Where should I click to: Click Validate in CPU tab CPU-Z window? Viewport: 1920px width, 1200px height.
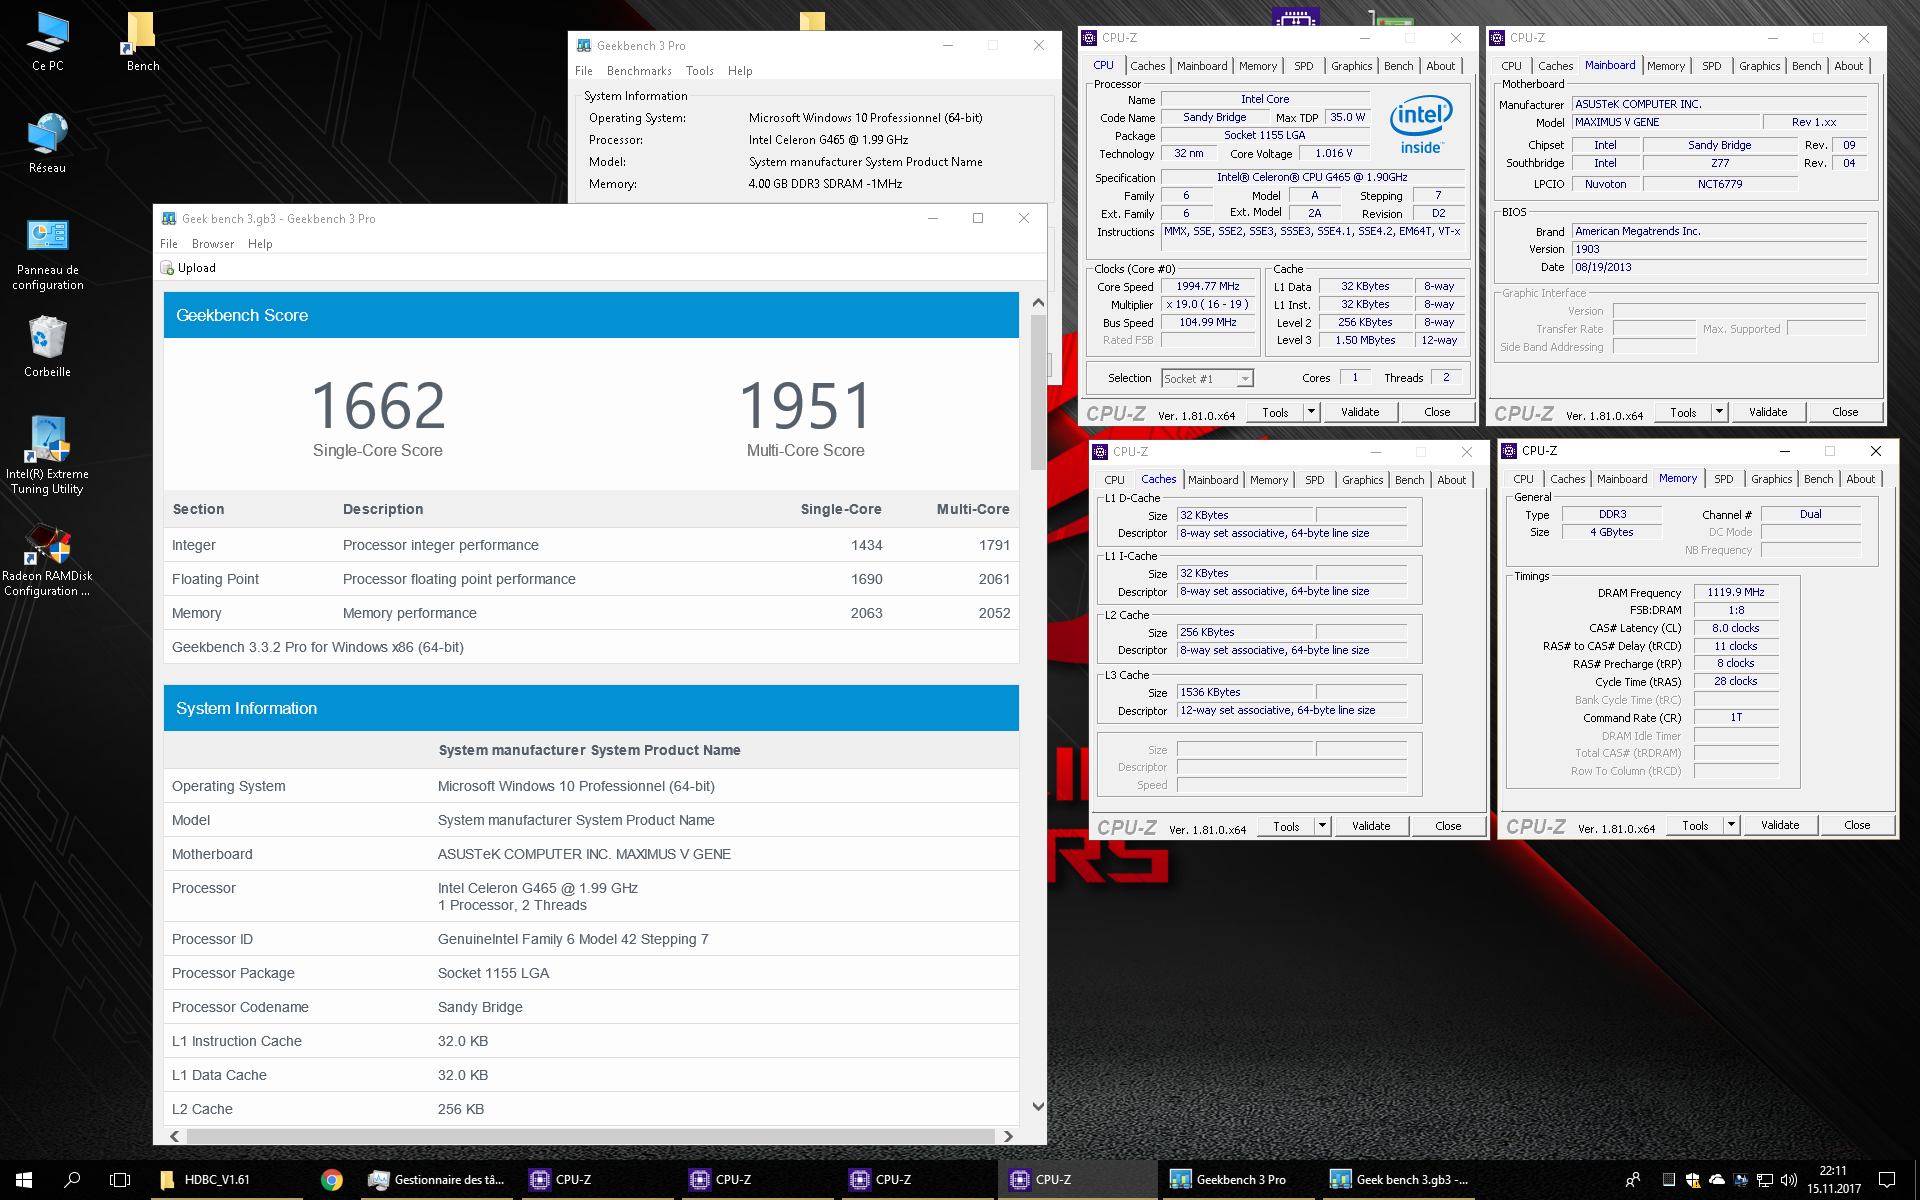1360,412
